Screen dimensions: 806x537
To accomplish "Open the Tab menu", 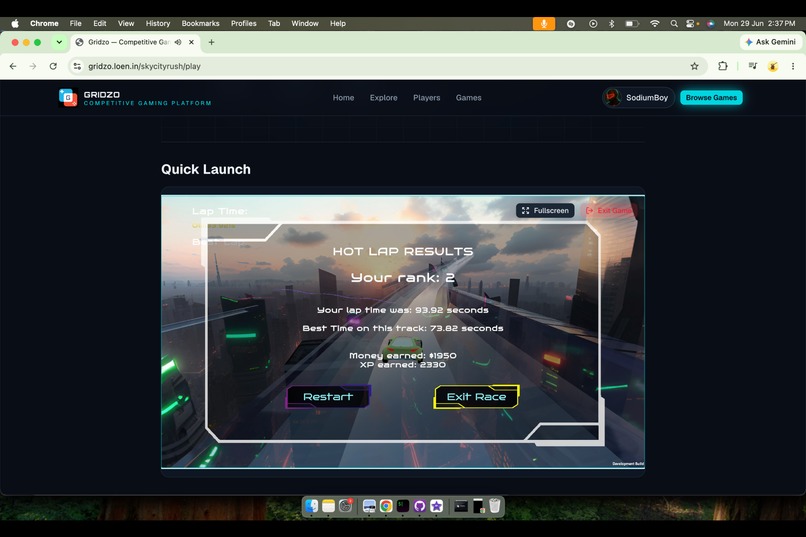I will [x=274, y=24].
